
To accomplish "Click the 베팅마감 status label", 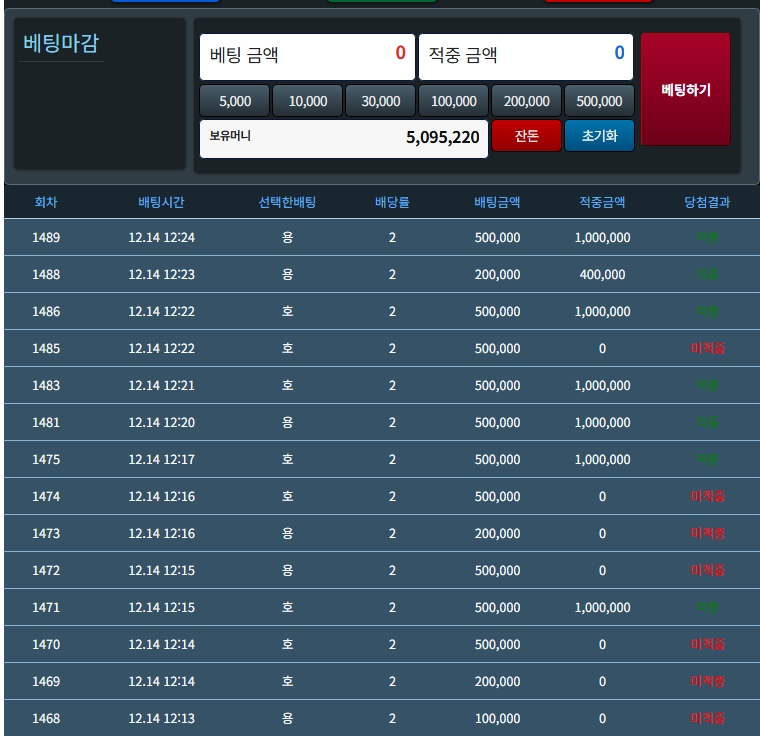I will [x=61, y=44].
